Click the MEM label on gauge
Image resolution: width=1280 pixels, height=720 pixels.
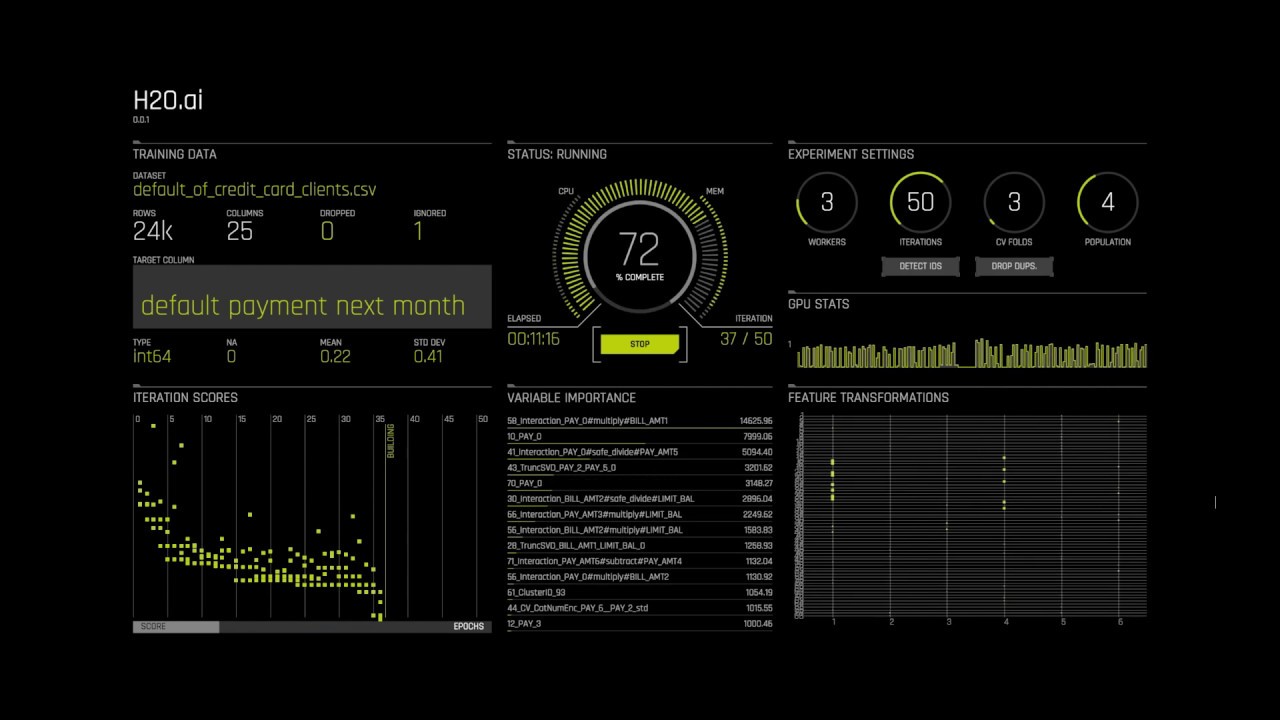(x=715, y=191)
